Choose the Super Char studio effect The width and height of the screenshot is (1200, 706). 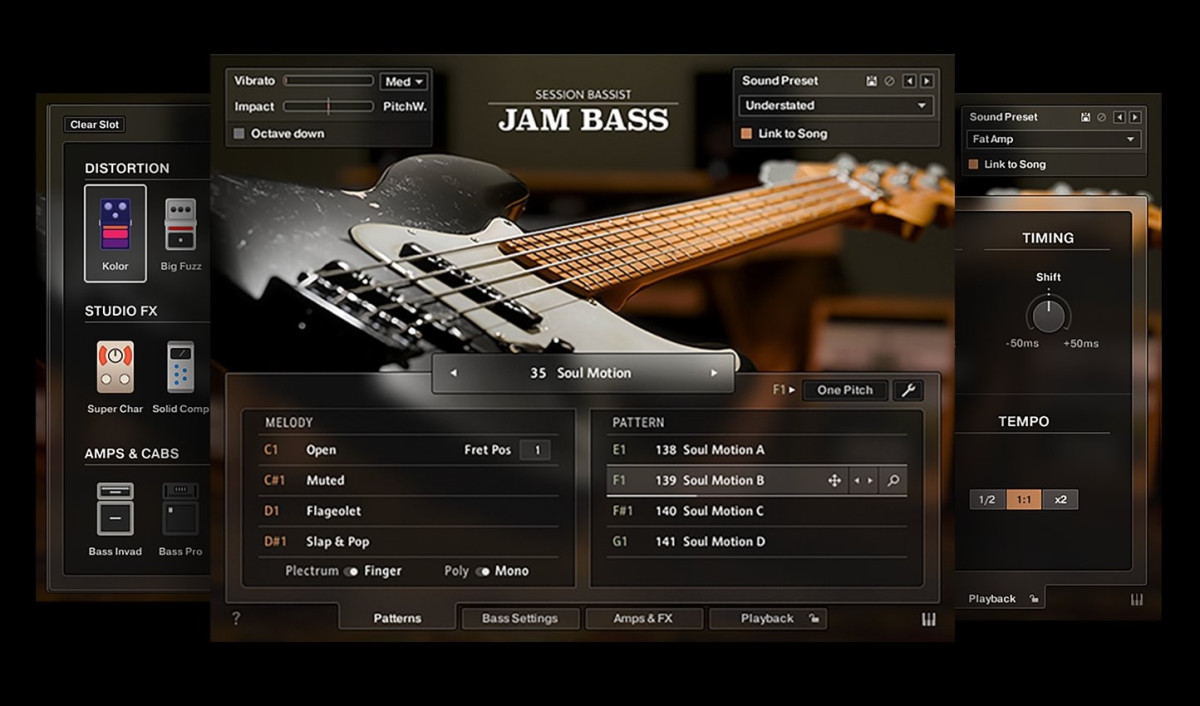tap(115, 376)
